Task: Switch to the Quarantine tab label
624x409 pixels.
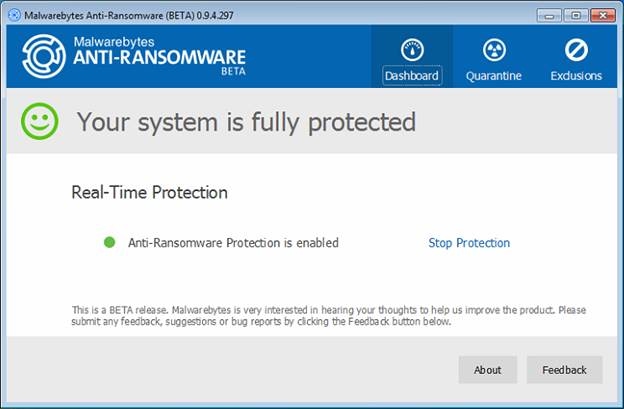Action: (493, 76)
